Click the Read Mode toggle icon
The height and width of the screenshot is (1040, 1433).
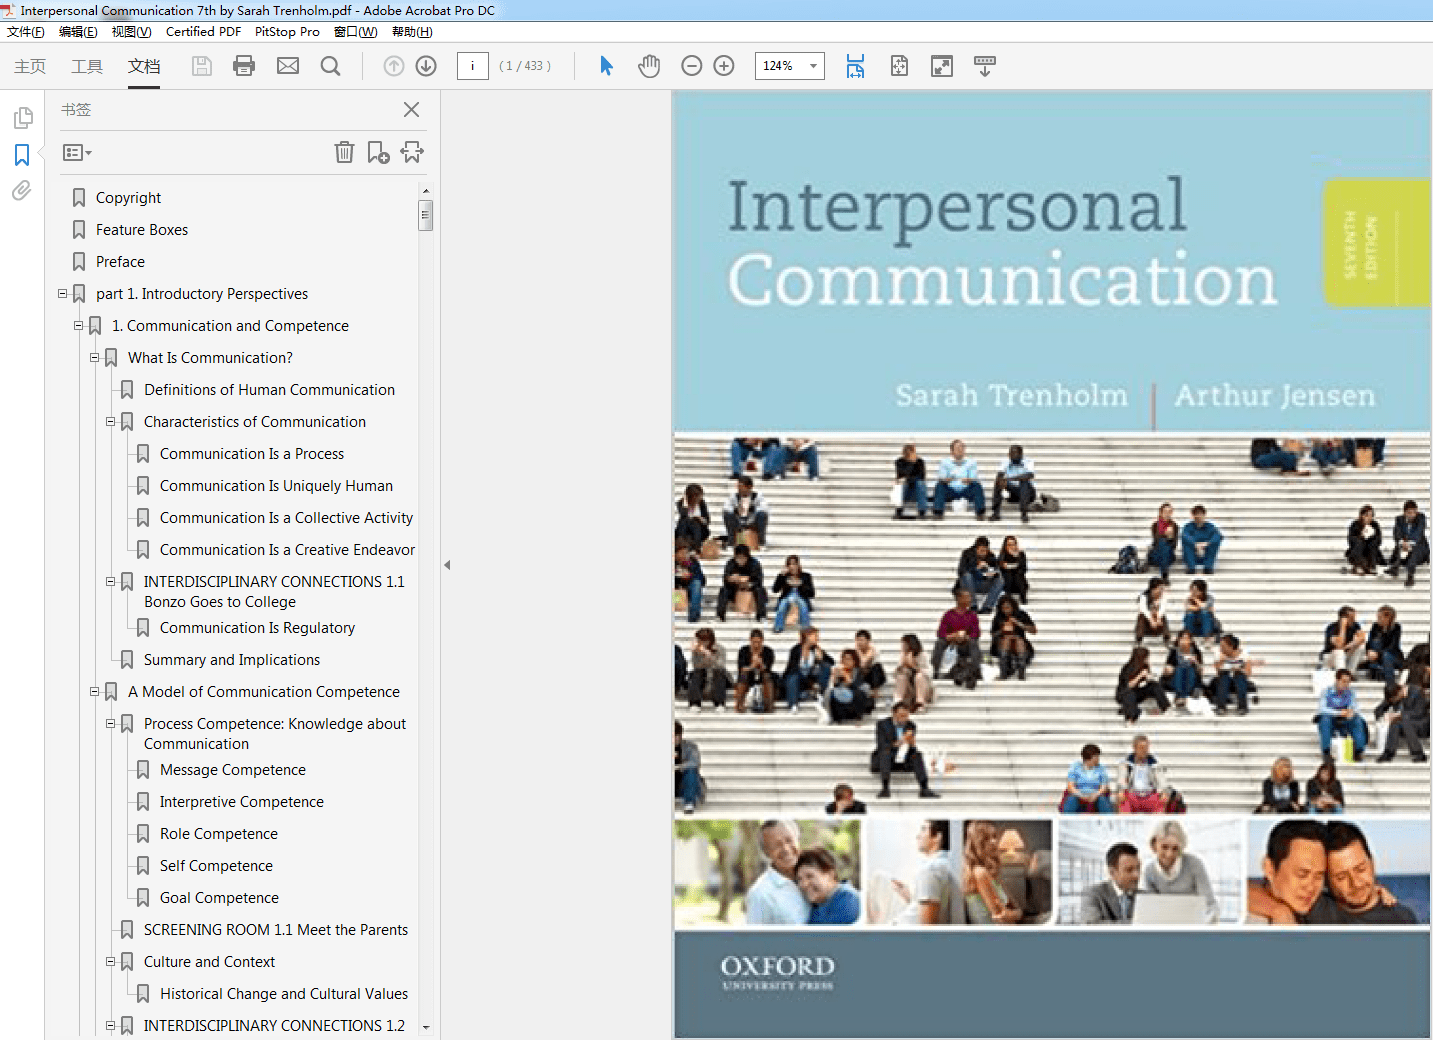(x=941, y=66)
